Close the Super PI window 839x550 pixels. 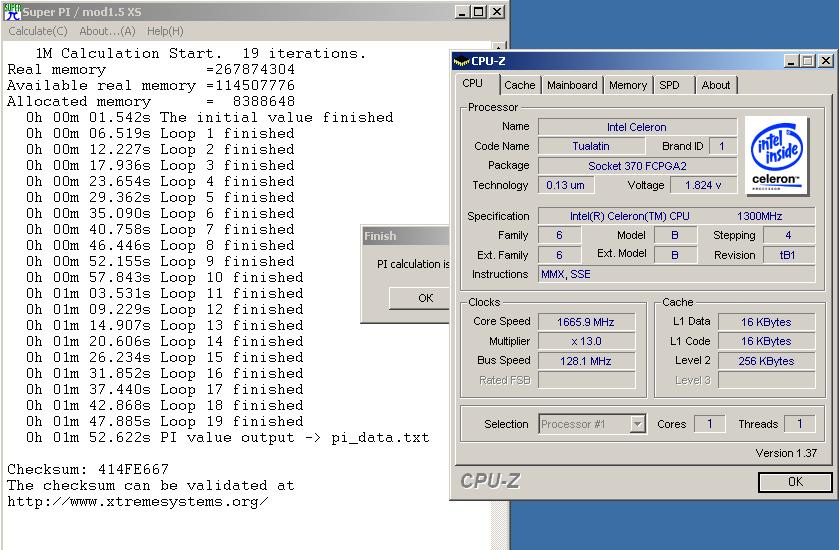coord(497,12)
